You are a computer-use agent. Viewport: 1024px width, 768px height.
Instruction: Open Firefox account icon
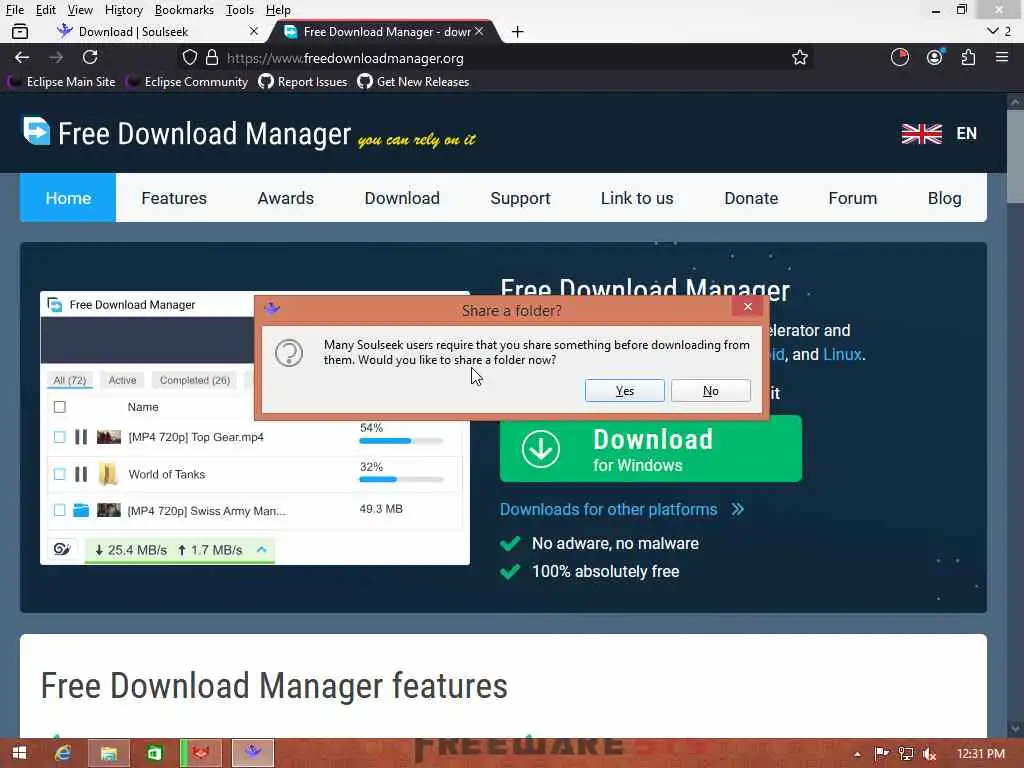pos(935,57)
